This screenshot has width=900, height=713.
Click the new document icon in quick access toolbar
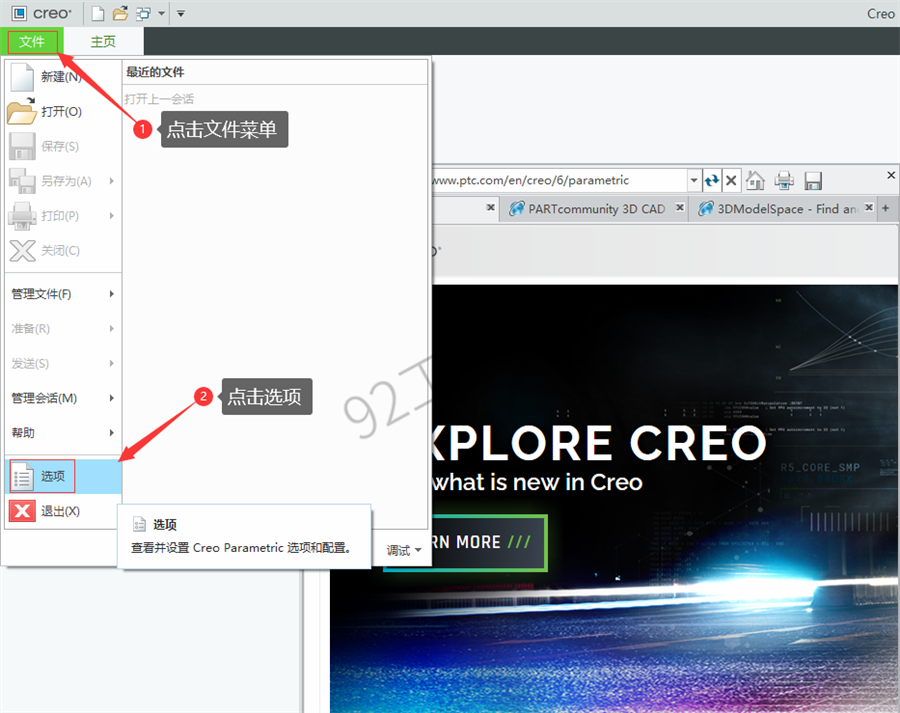[98, 13]
